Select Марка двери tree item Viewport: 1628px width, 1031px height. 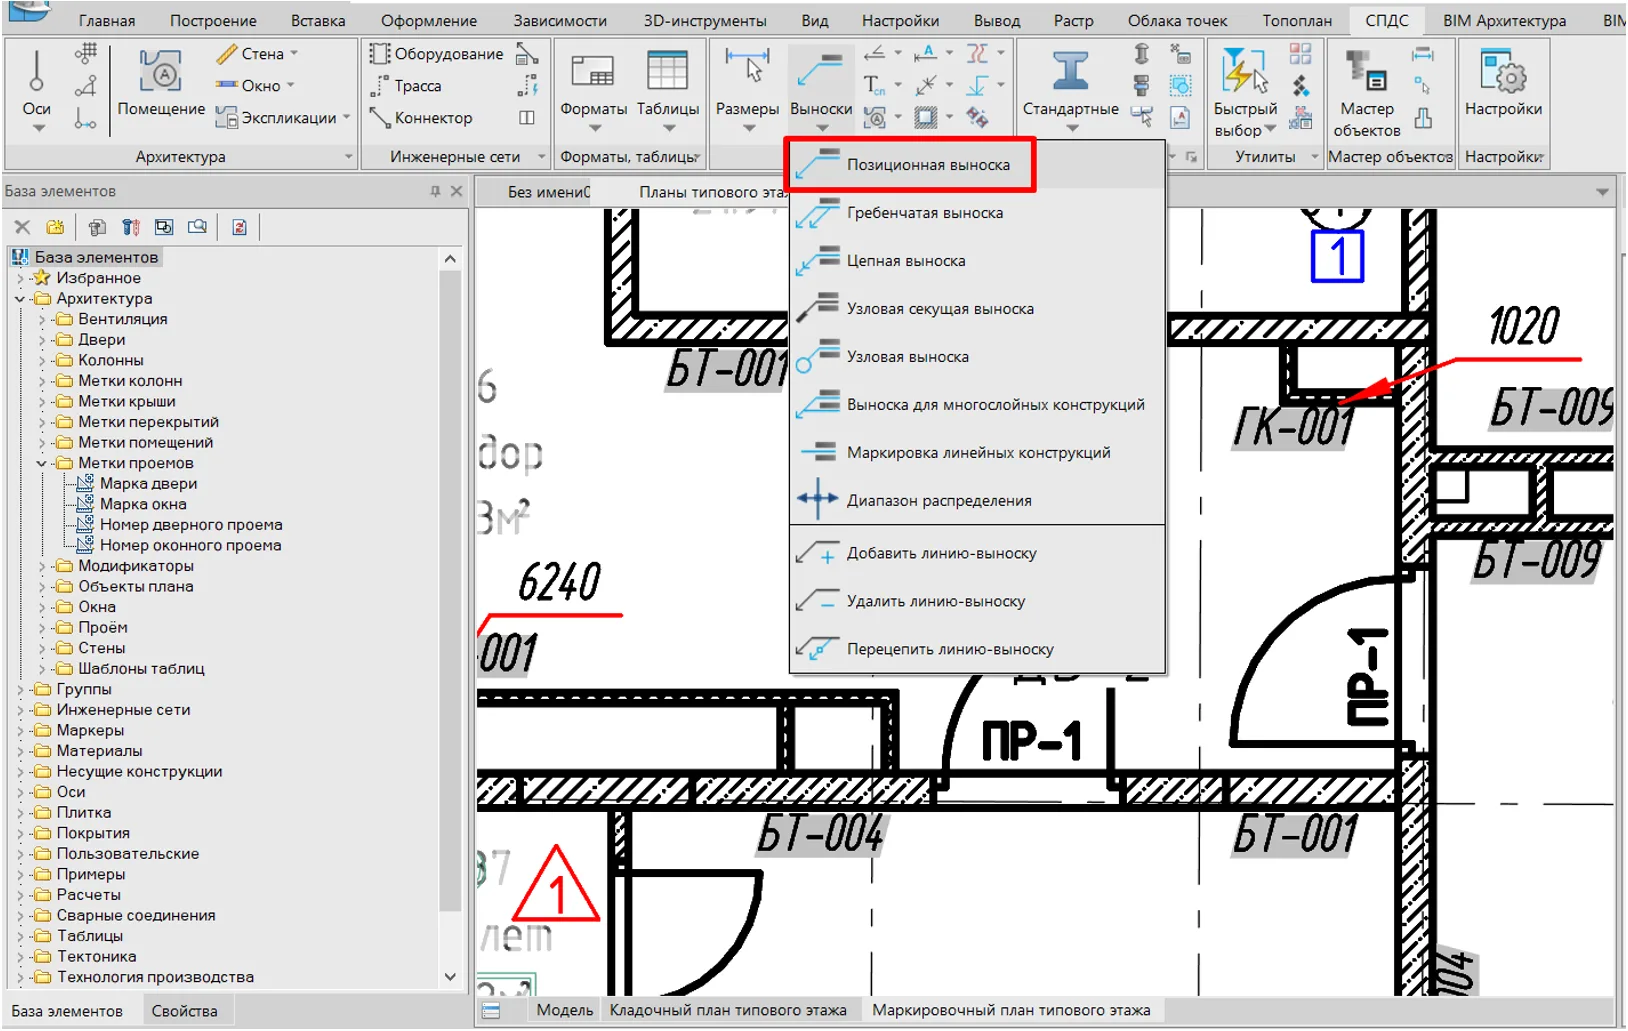point(148,484)
